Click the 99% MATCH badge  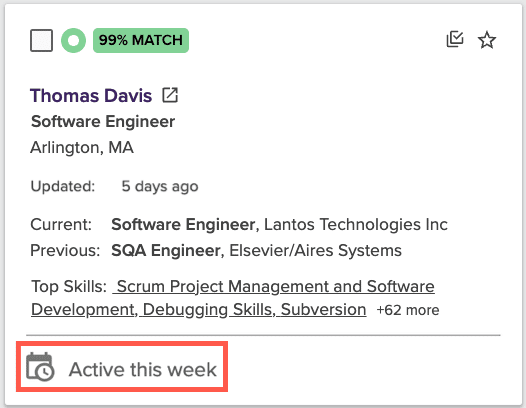(x=141, y=40)
